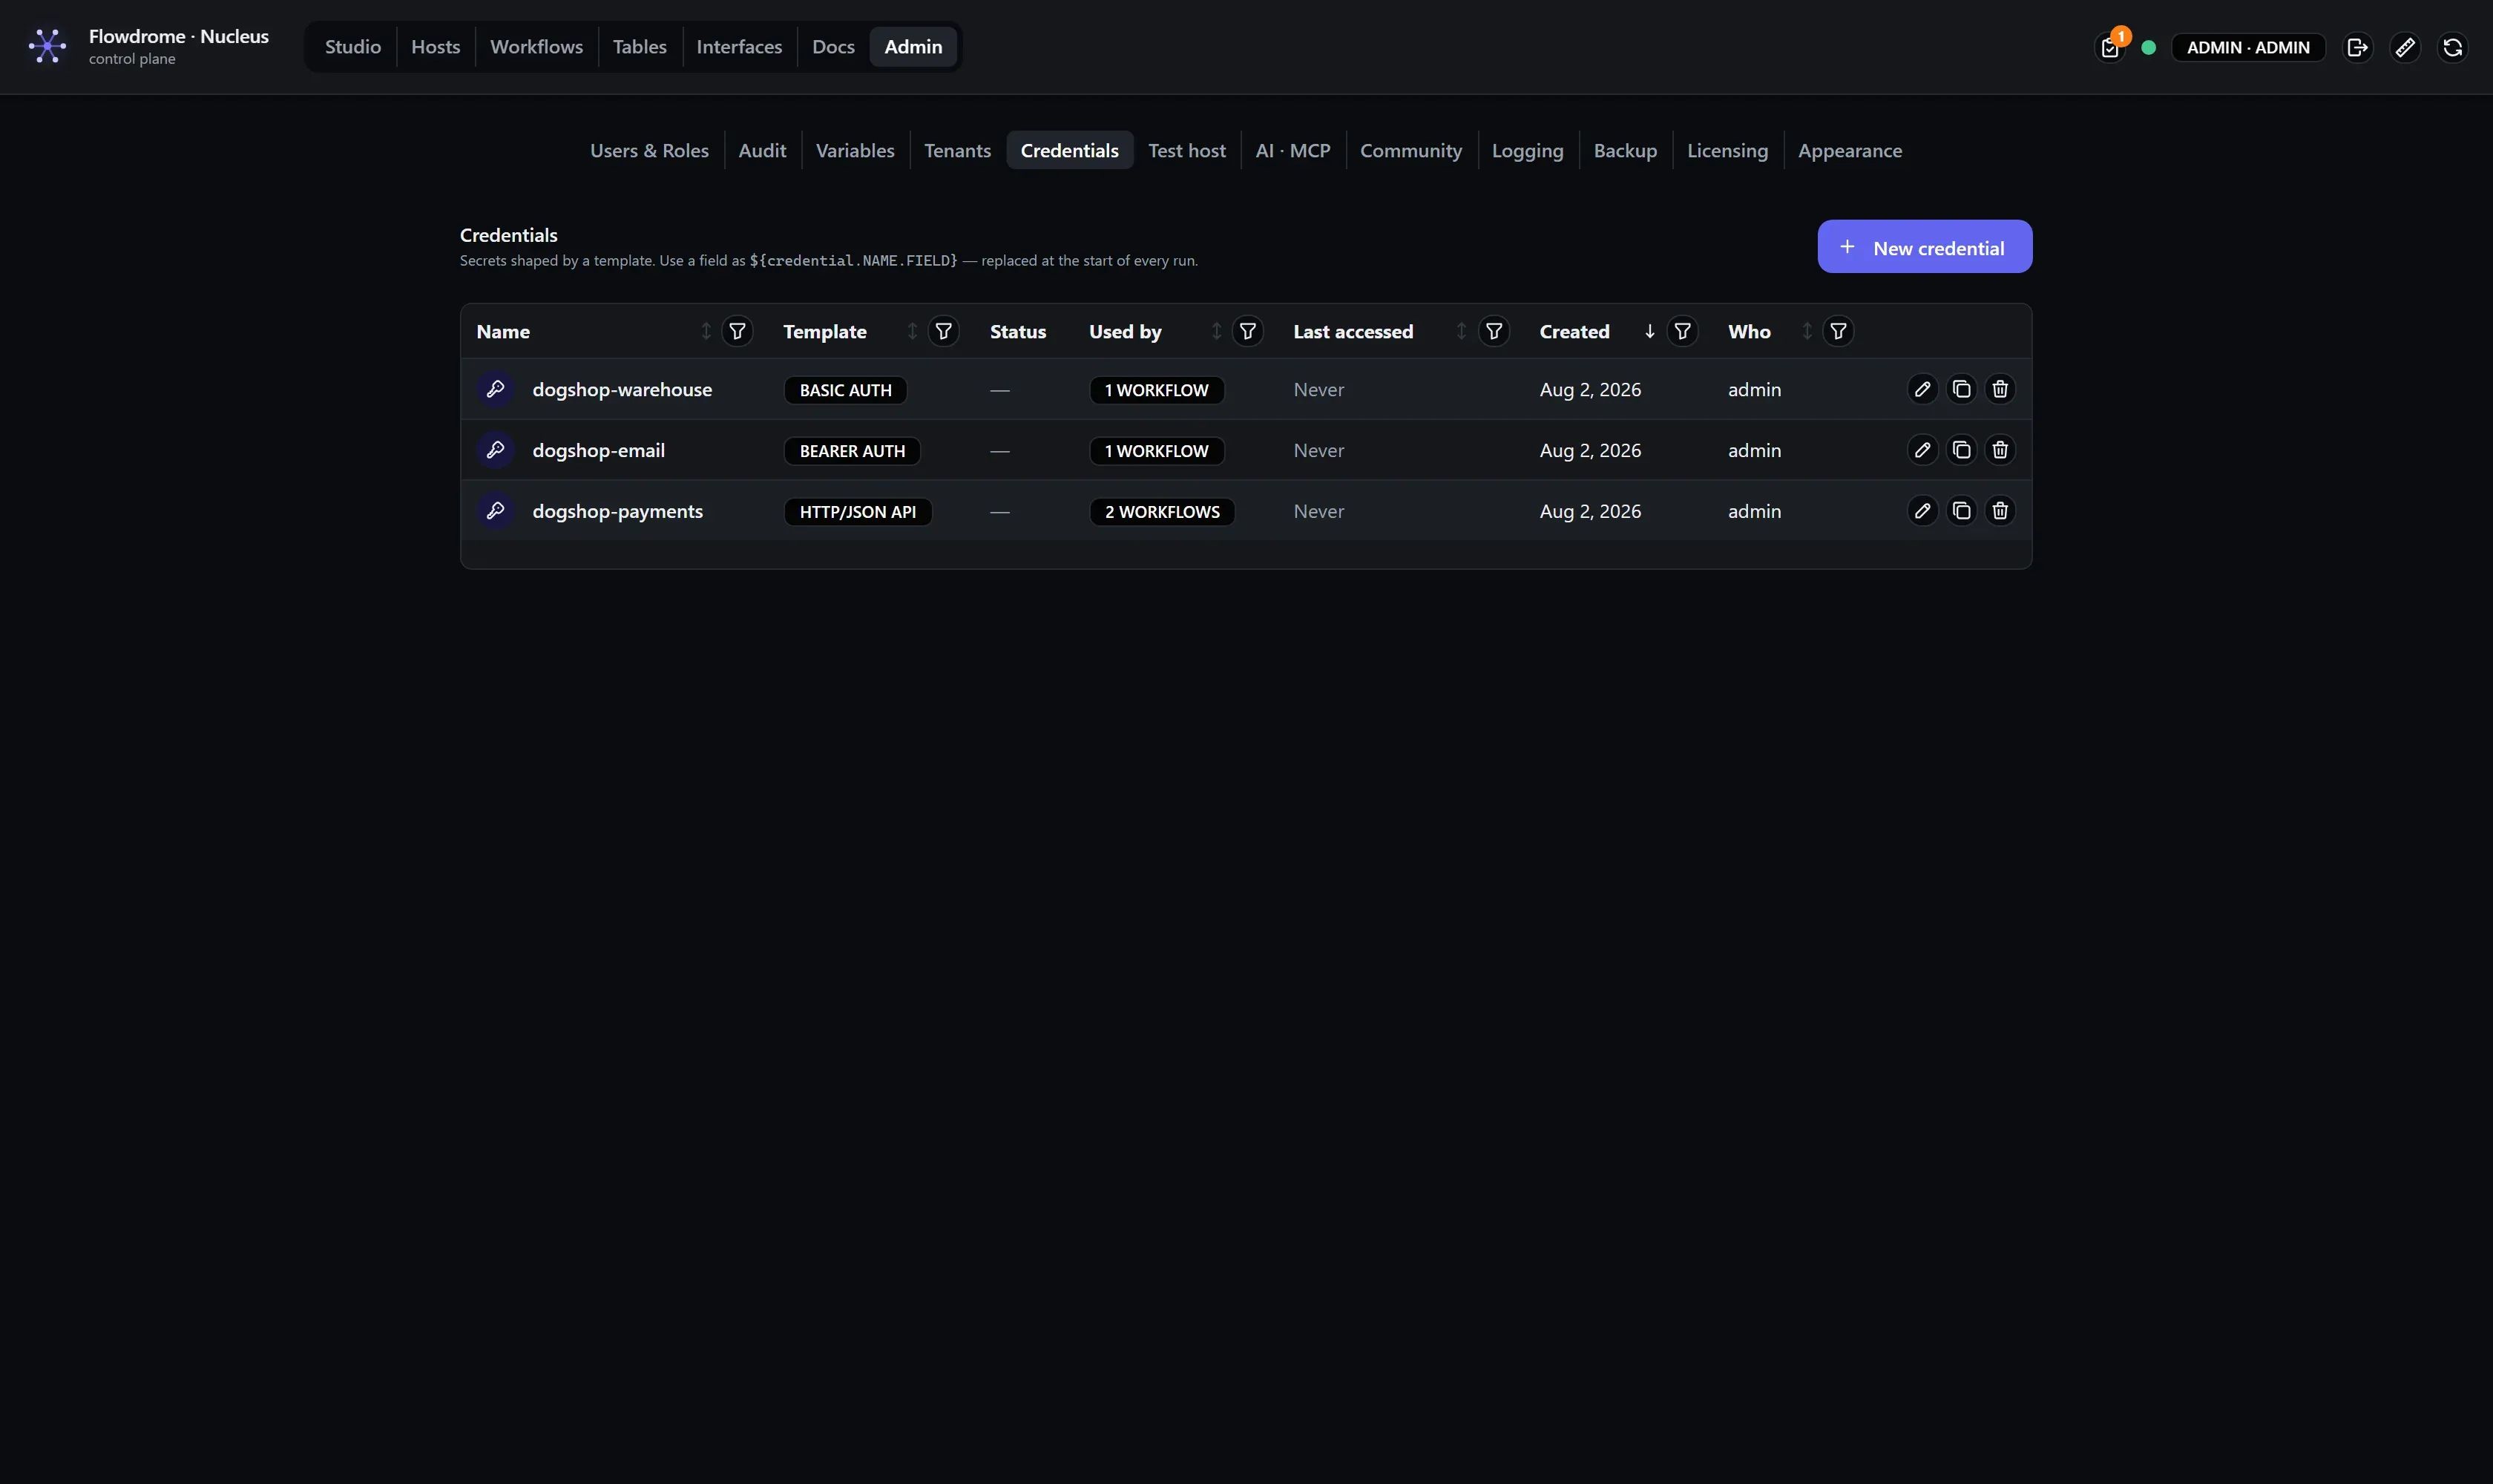
Task: Switch to the Backup tab
Action: pos(1625,150)
